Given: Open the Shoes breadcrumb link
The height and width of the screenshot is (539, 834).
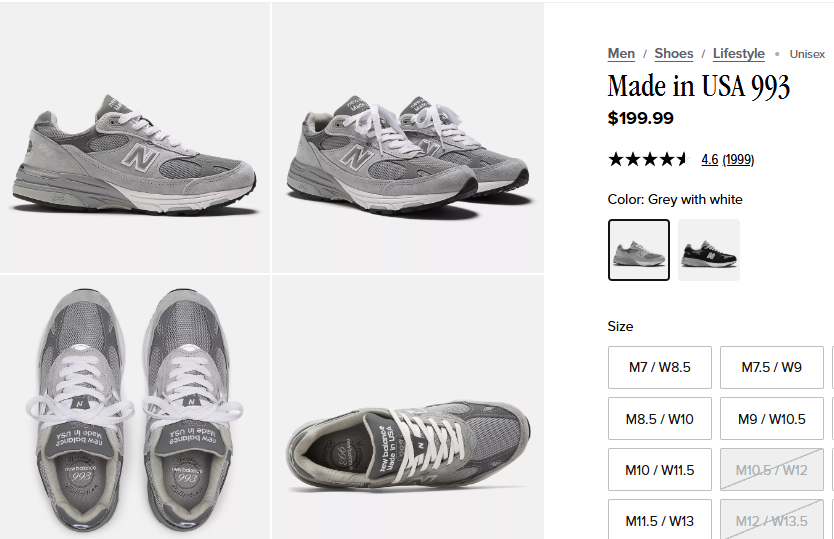Looking at the screenshot, I should tap(673, 54).
